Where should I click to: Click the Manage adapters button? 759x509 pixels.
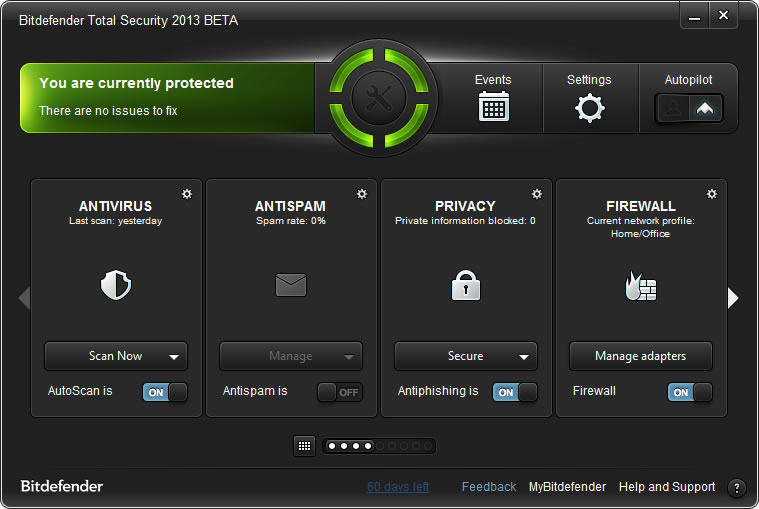pyautogui.click(x=641, y=356)
